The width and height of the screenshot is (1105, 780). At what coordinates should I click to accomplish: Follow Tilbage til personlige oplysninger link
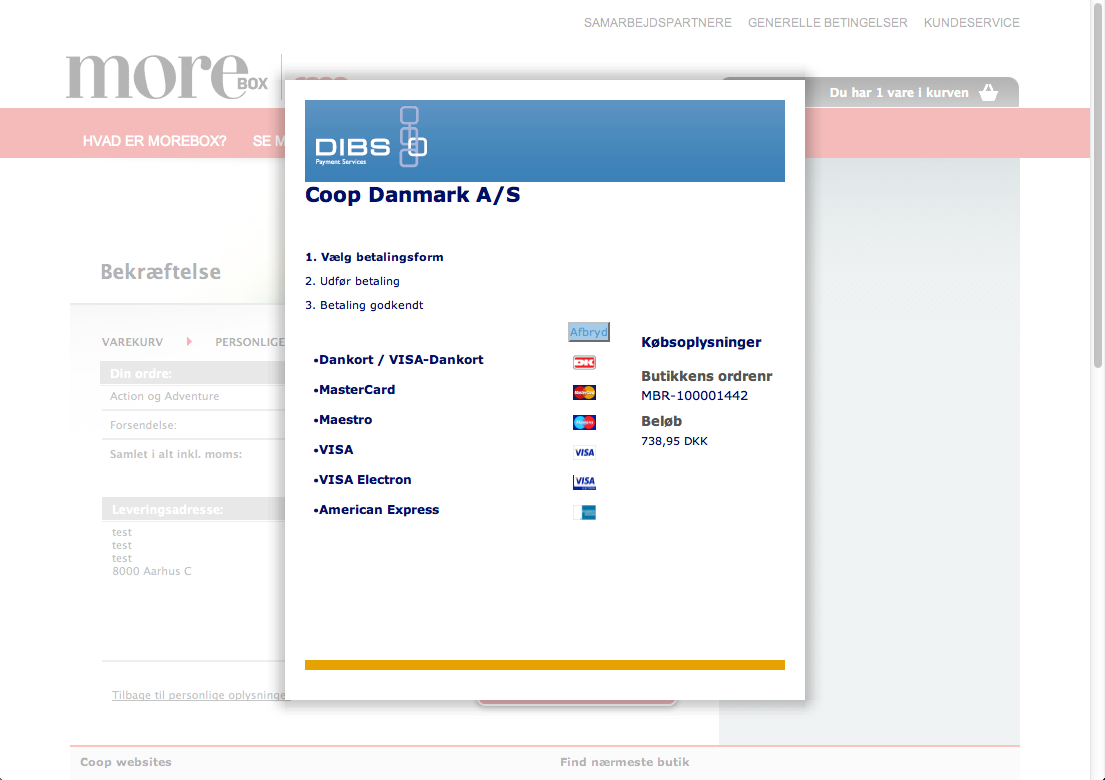(199, 695)
